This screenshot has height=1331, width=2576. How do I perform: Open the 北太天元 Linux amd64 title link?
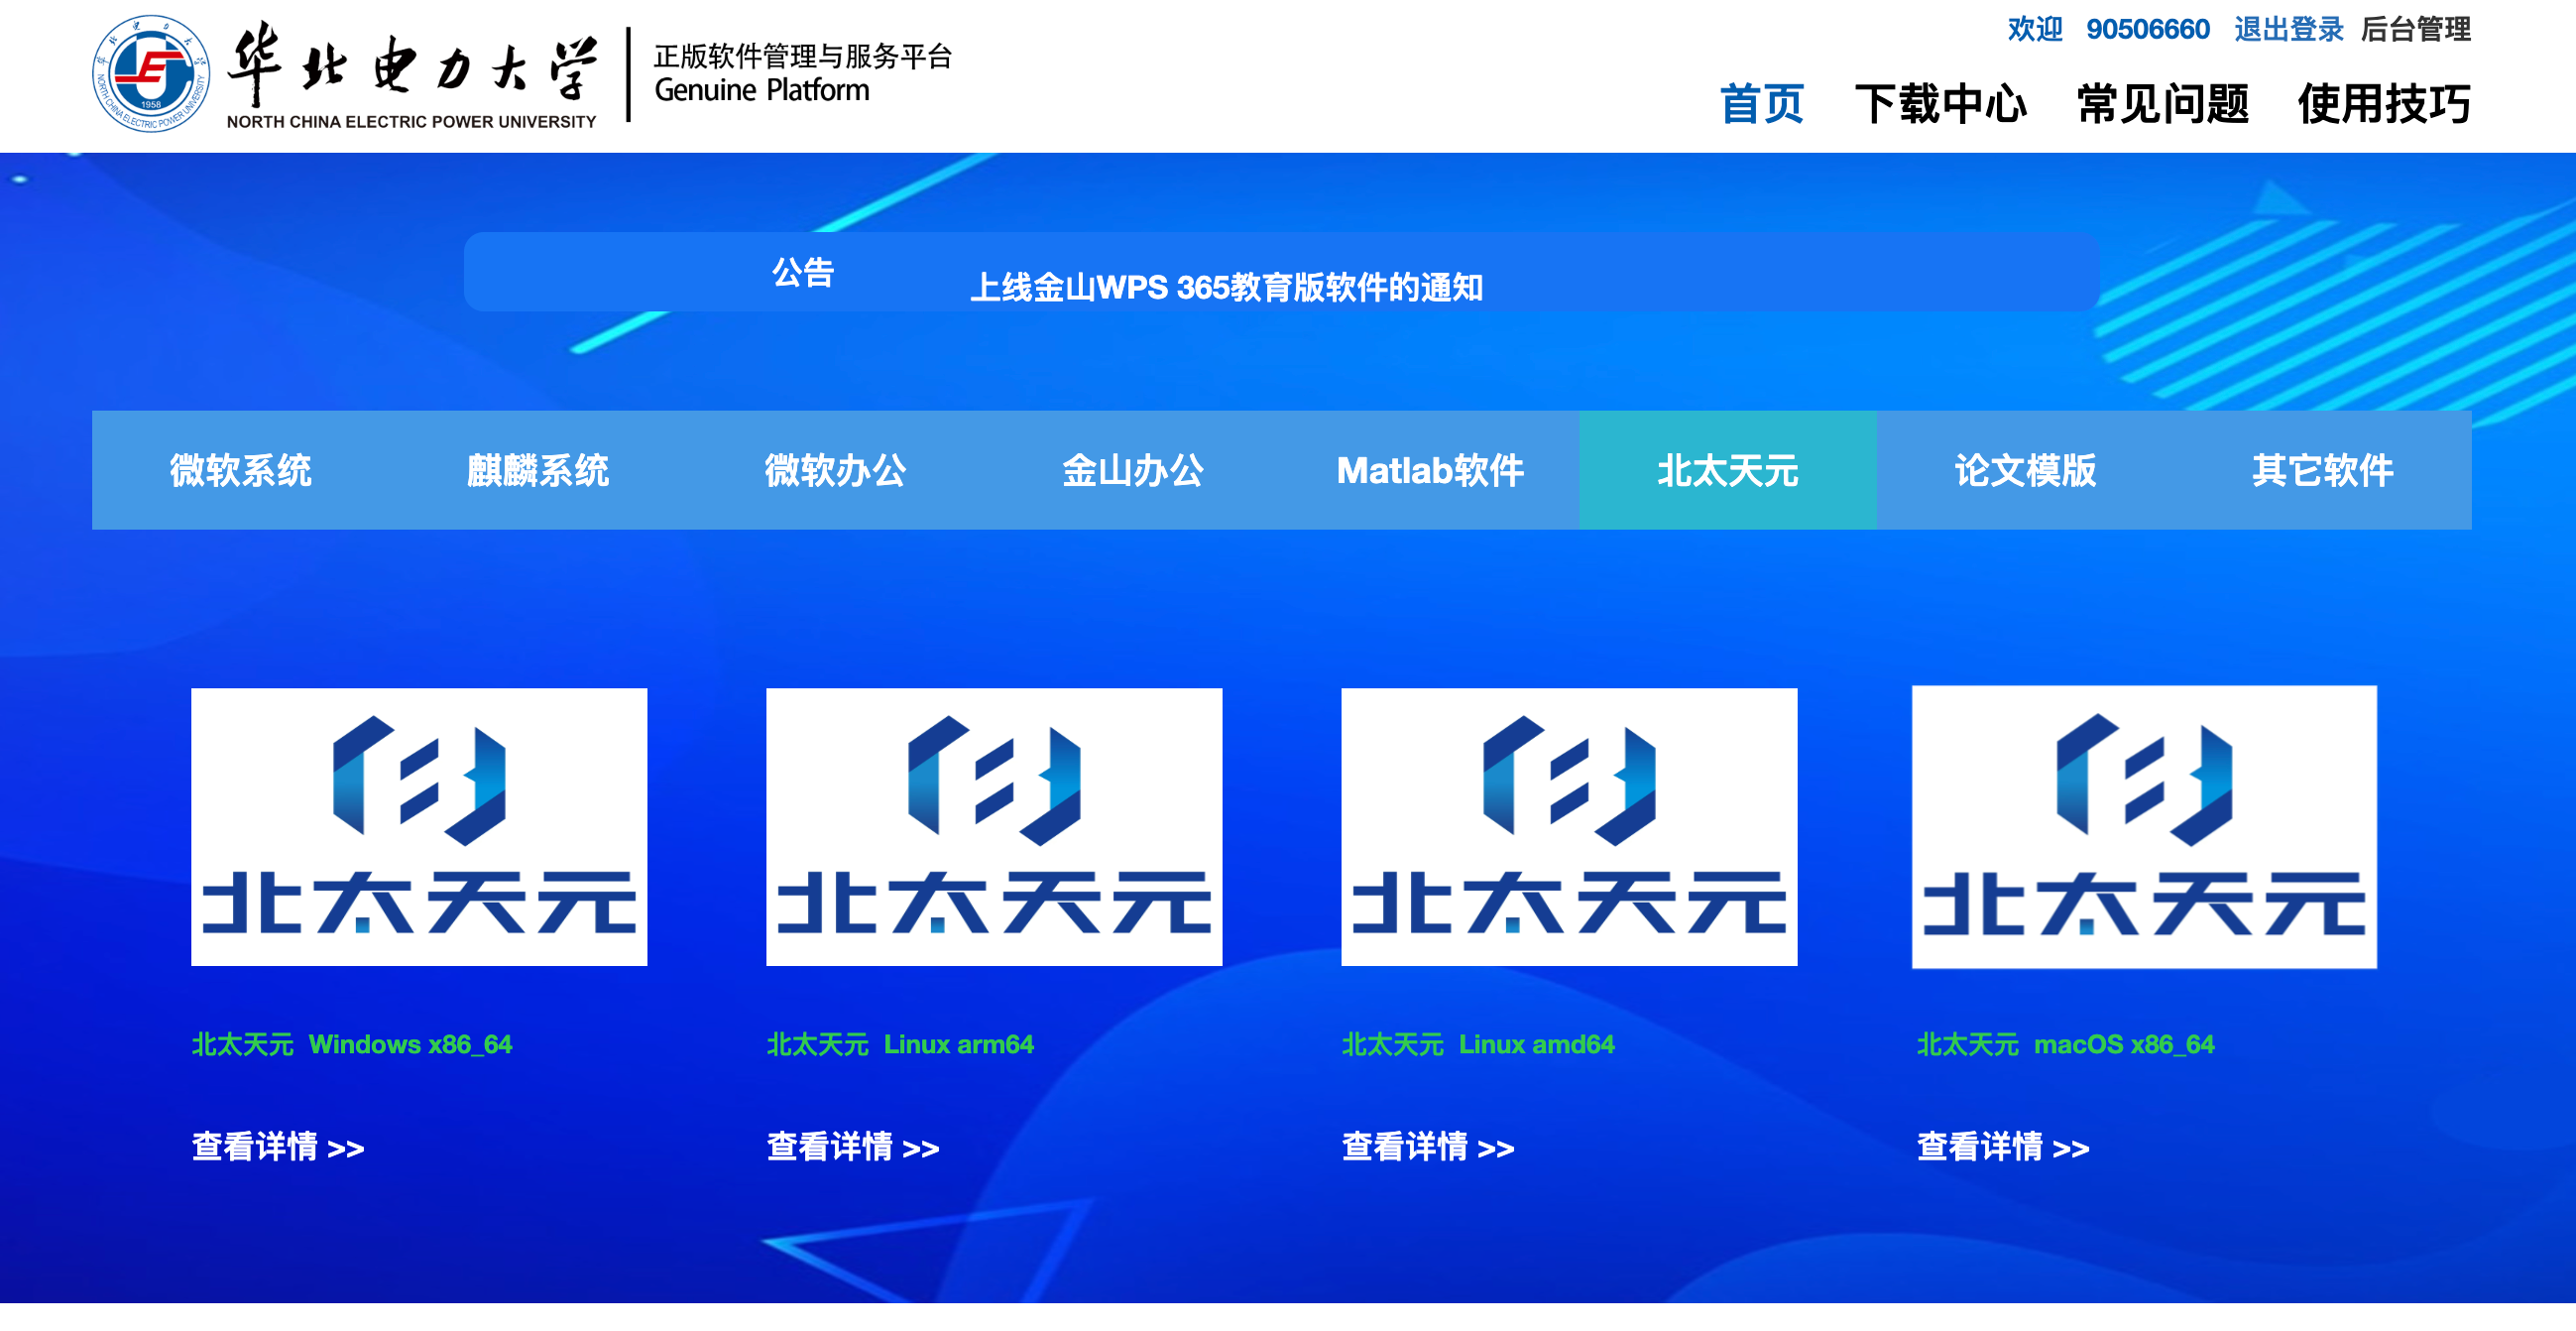point(1478,1044)
